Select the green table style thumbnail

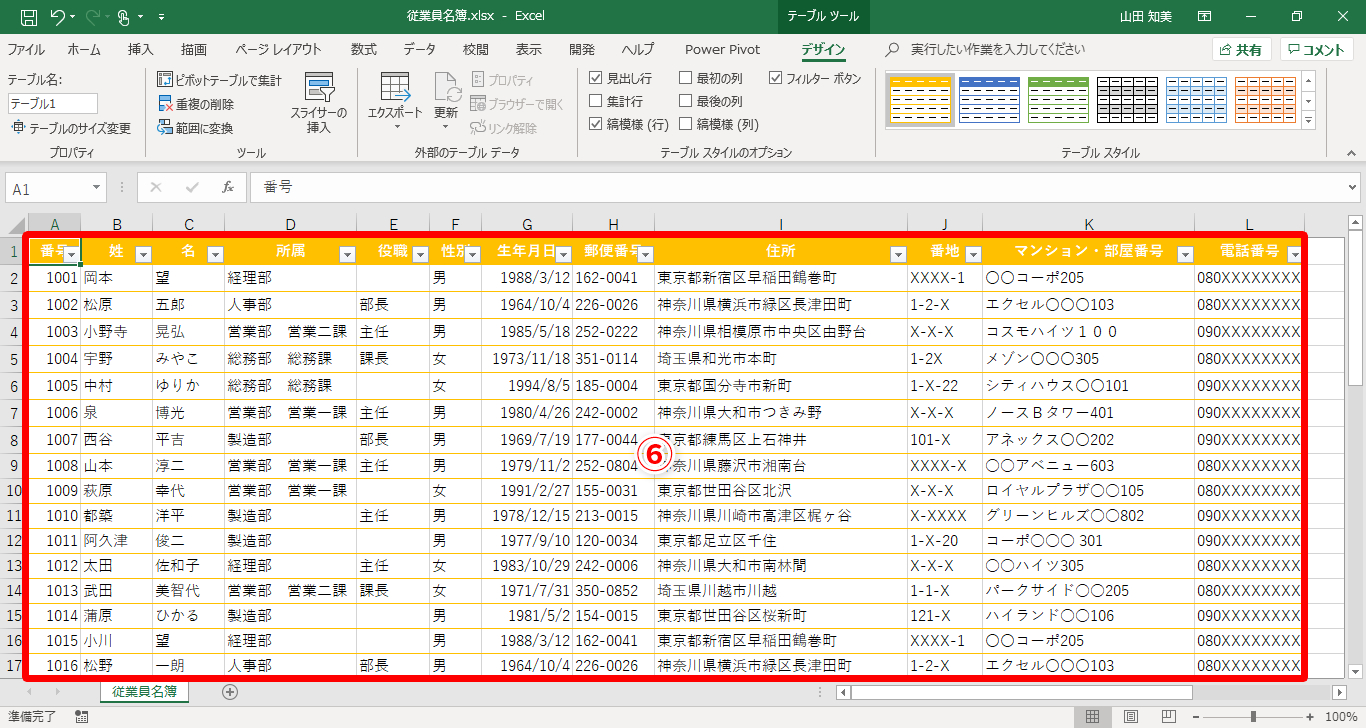pyautogui.click(x=1058, y=100)
